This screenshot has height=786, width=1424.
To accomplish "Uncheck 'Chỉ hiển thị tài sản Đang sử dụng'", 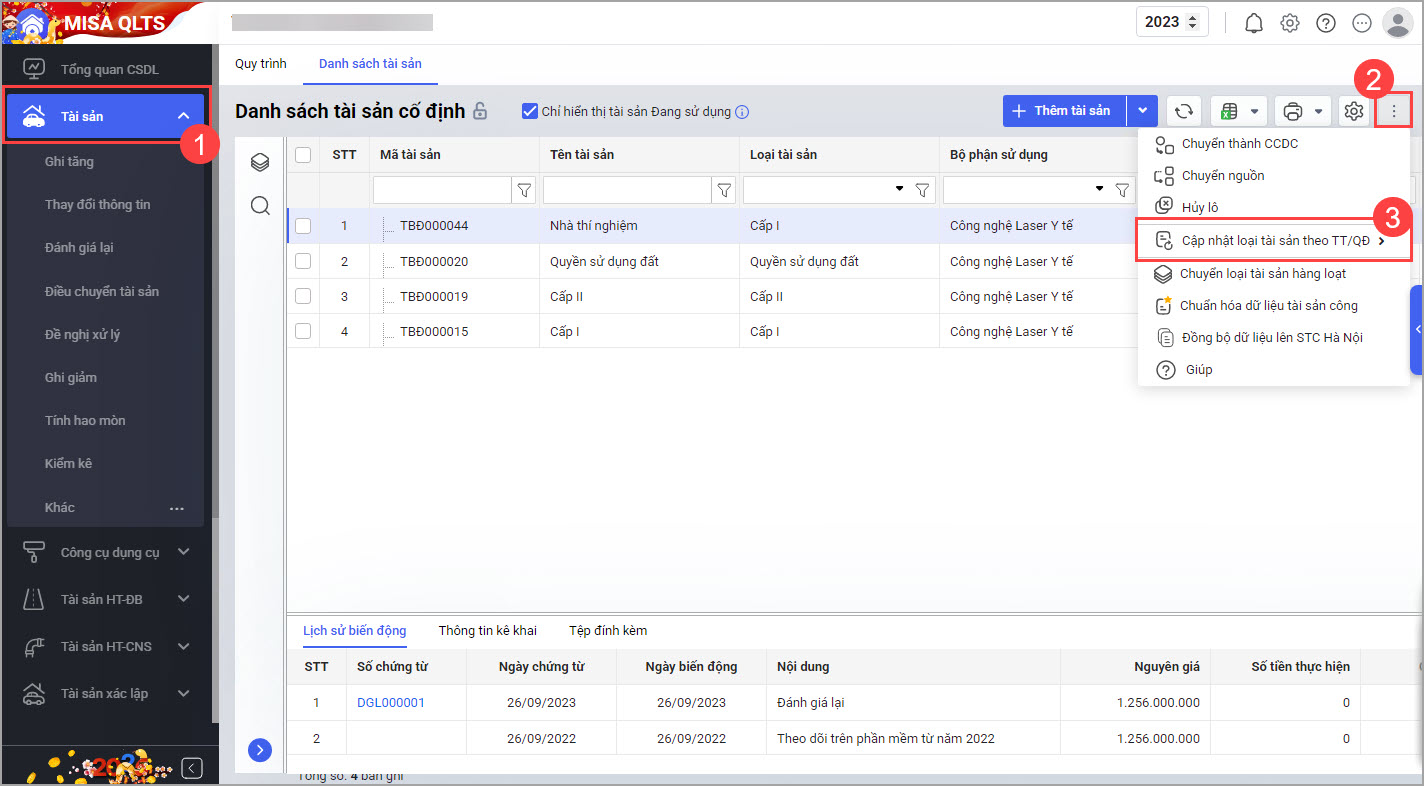I will tap(530, 111).
